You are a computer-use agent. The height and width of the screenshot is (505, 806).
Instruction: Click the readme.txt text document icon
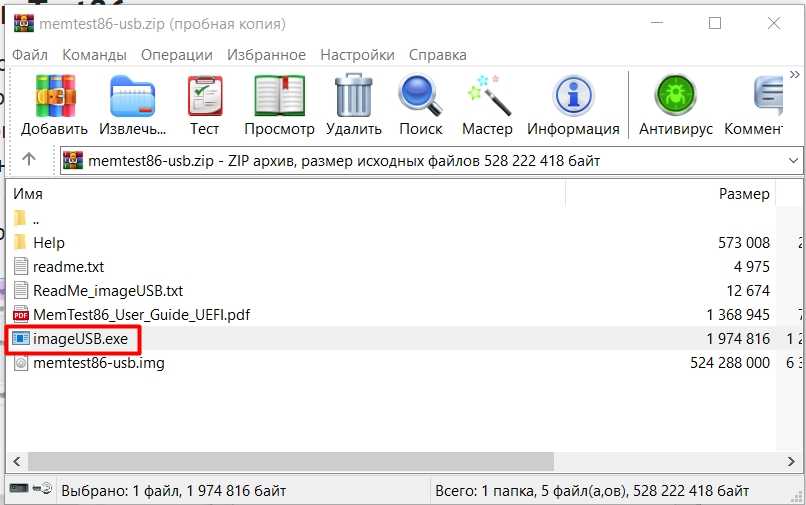(21, 266)
